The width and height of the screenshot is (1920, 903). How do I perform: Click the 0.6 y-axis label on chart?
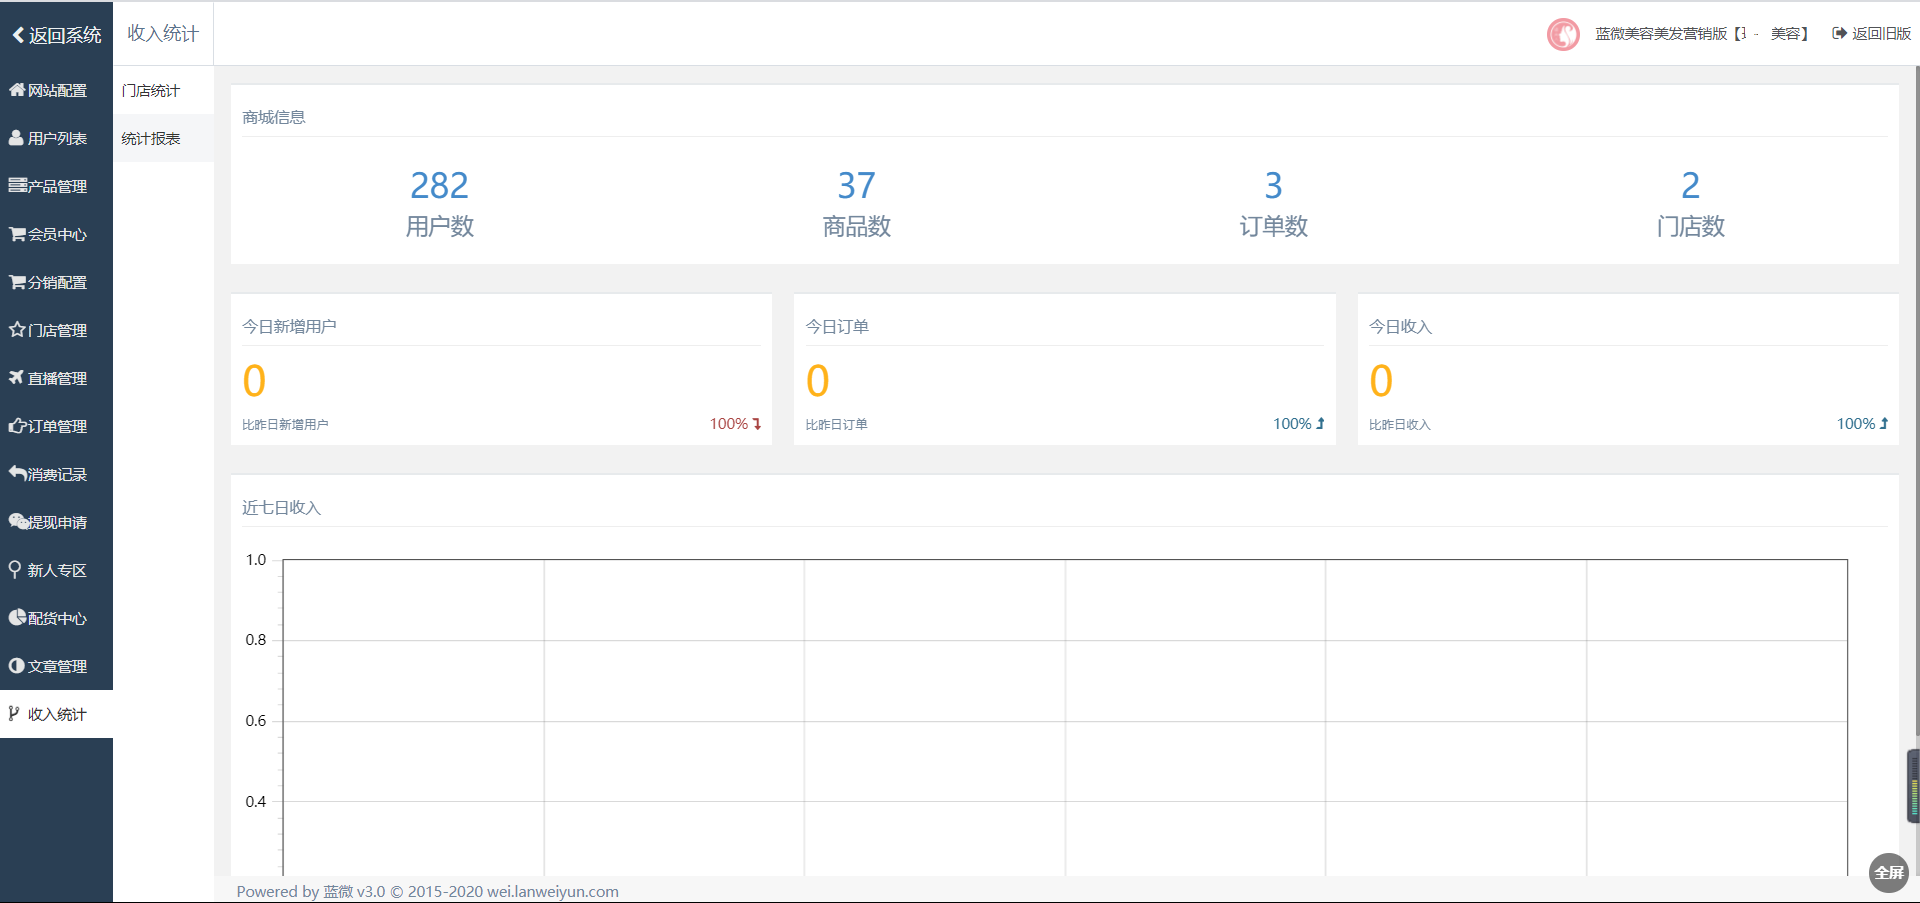[256, 721]
